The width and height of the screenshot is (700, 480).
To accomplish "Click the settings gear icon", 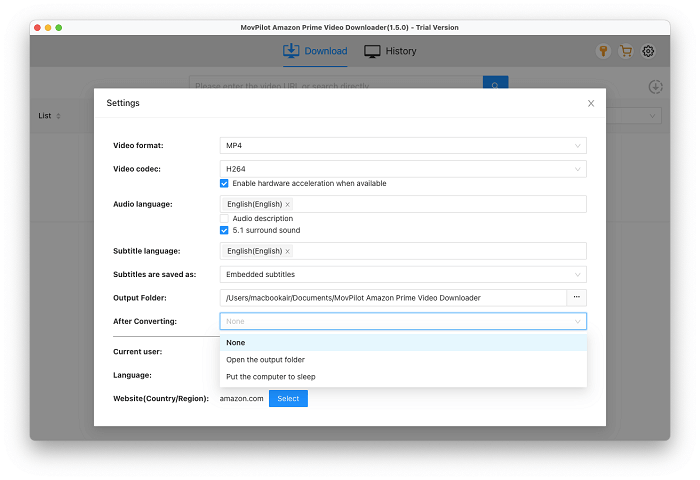I will (648, 51).
